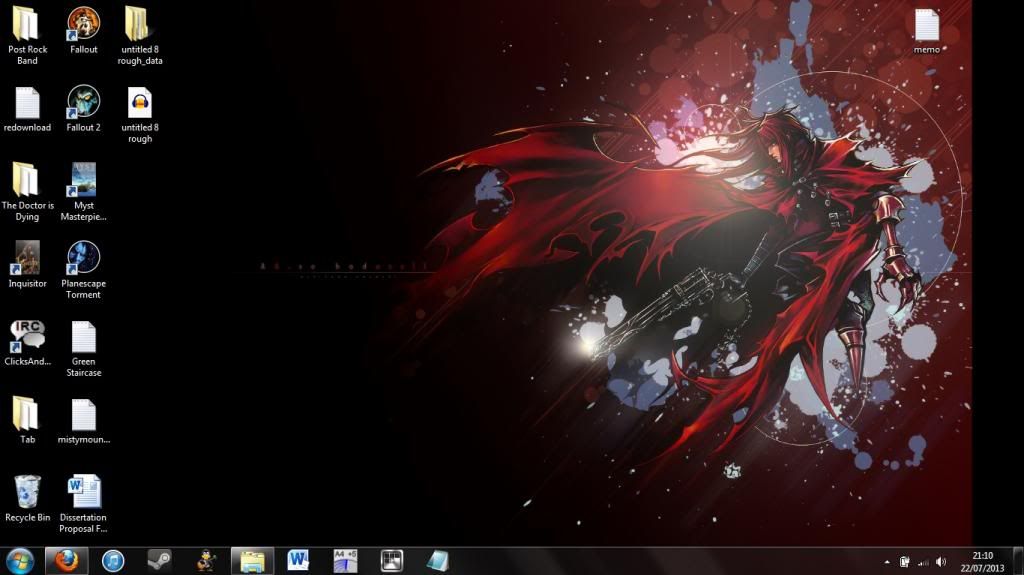Select the Myst Masterpiece shortcut
This screenshot has width=1024, height=575.
pos(84,191)
